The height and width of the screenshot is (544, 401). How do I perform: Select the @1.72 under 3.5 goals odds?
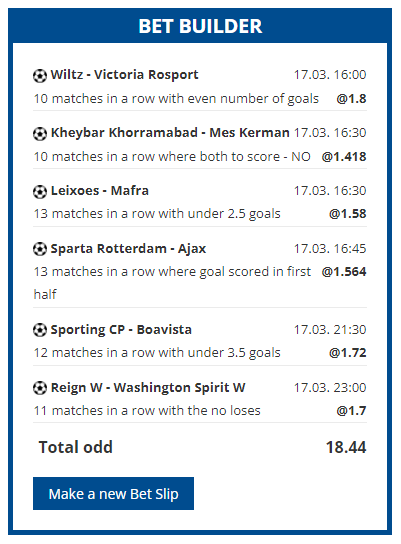click(348, 352)
